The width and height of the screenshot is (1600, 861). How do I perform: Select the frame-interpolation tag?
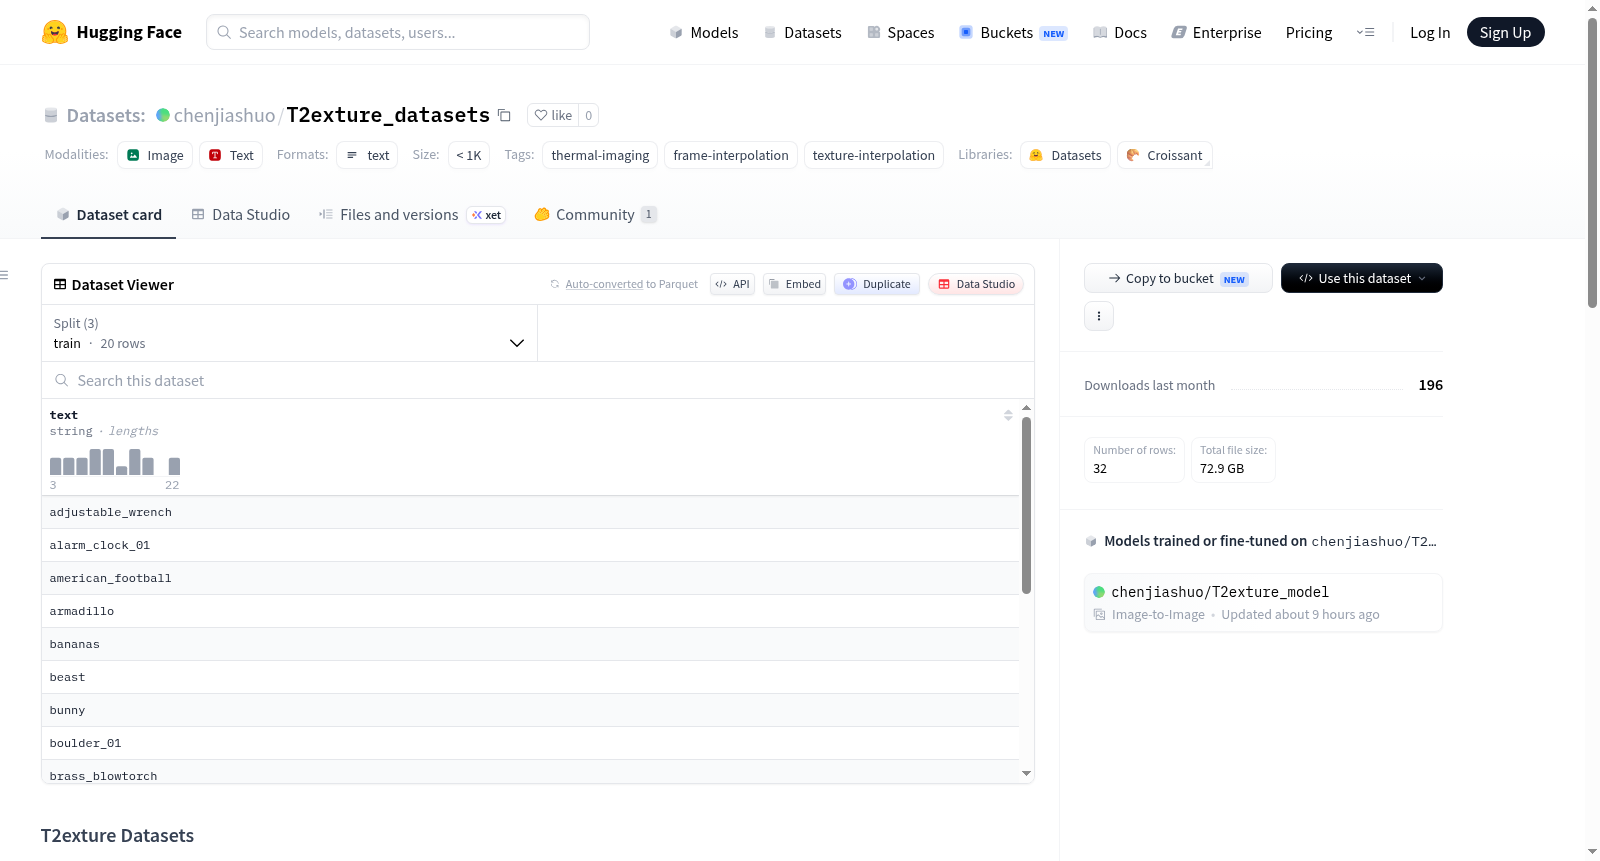731,155
